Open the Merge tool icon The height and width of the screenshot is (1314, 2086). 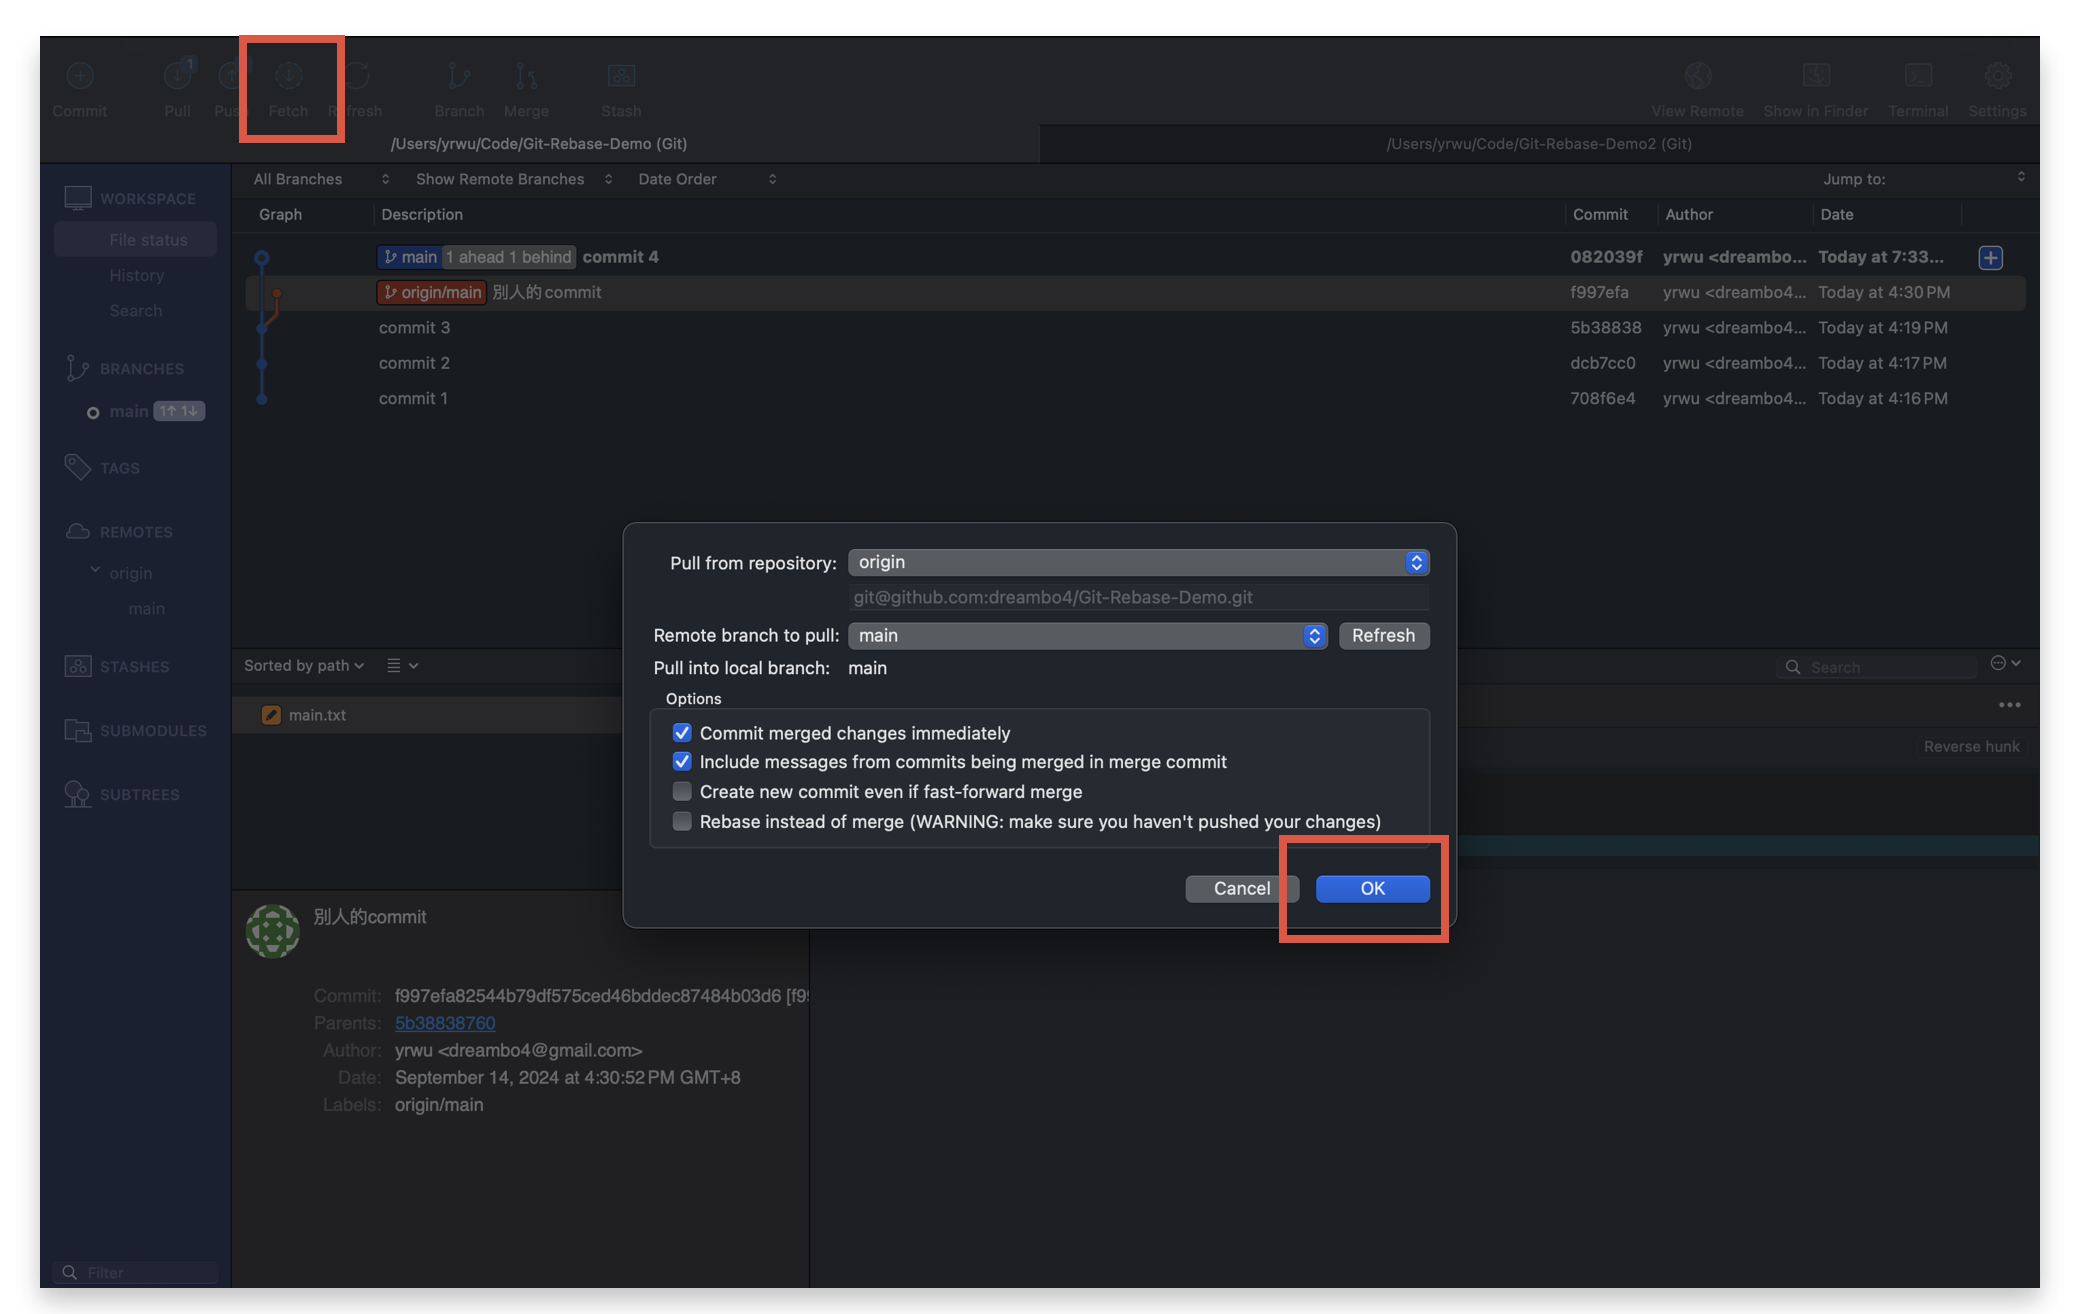click(x=526, y=77)
